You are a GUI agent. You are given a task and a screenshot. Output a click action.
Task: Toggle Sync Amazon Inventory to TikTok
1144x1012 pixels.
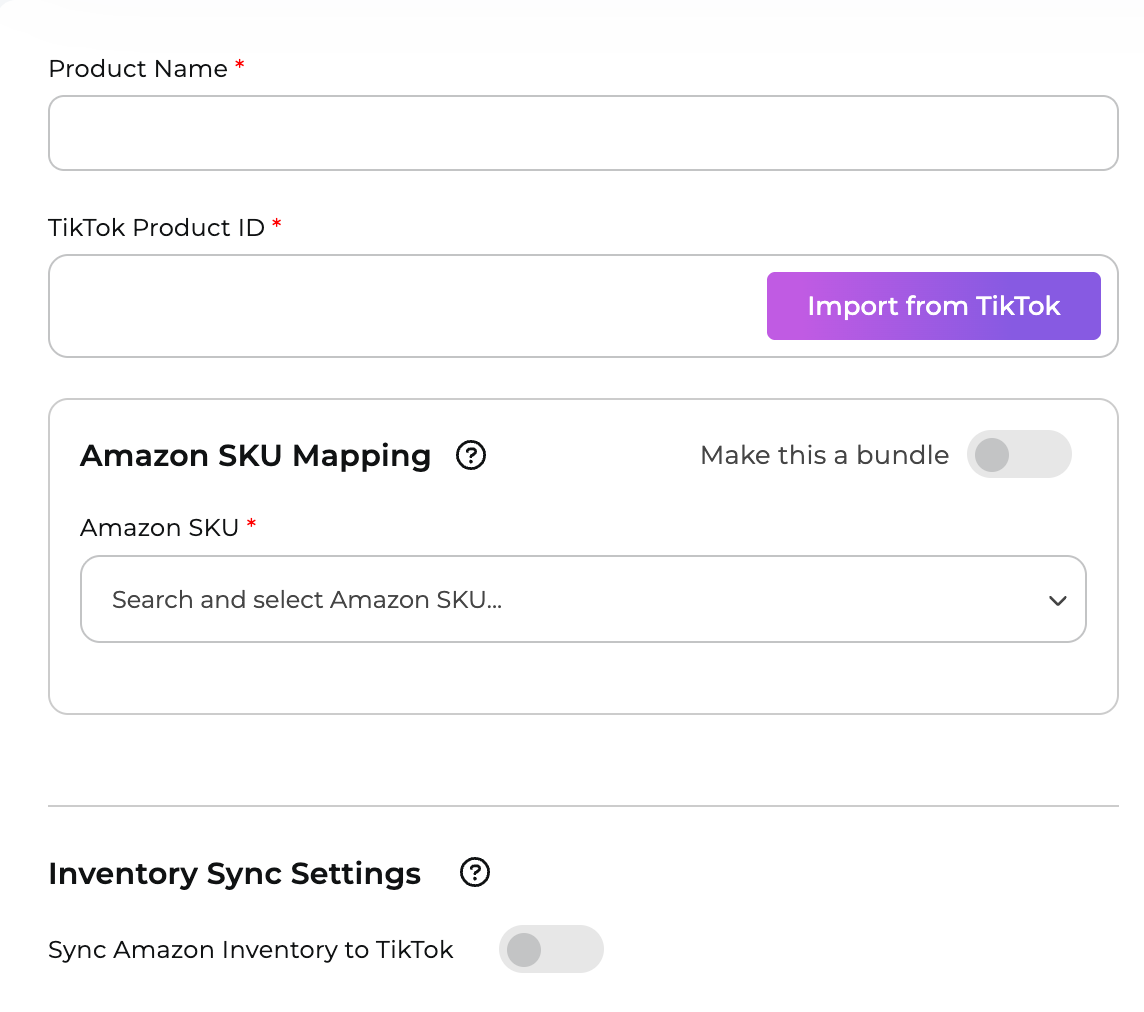coord(551,949)
